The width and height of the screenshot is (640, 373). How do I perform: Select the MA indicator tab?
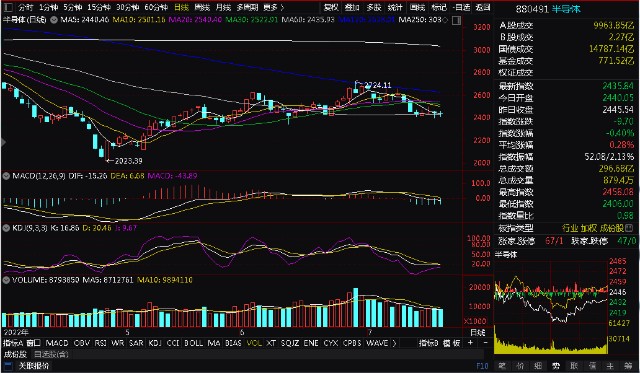click(214, 343)
